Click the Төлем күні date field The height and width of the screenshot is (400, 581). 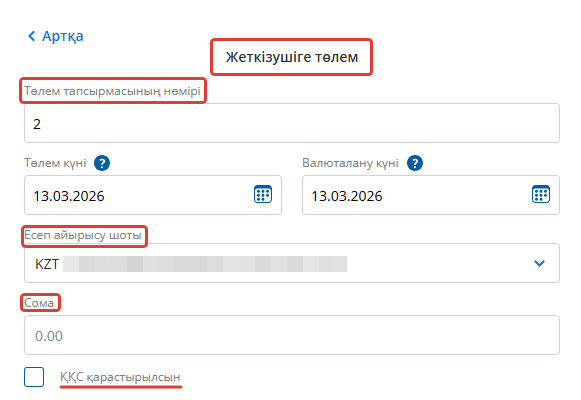[x=153, y=195]
